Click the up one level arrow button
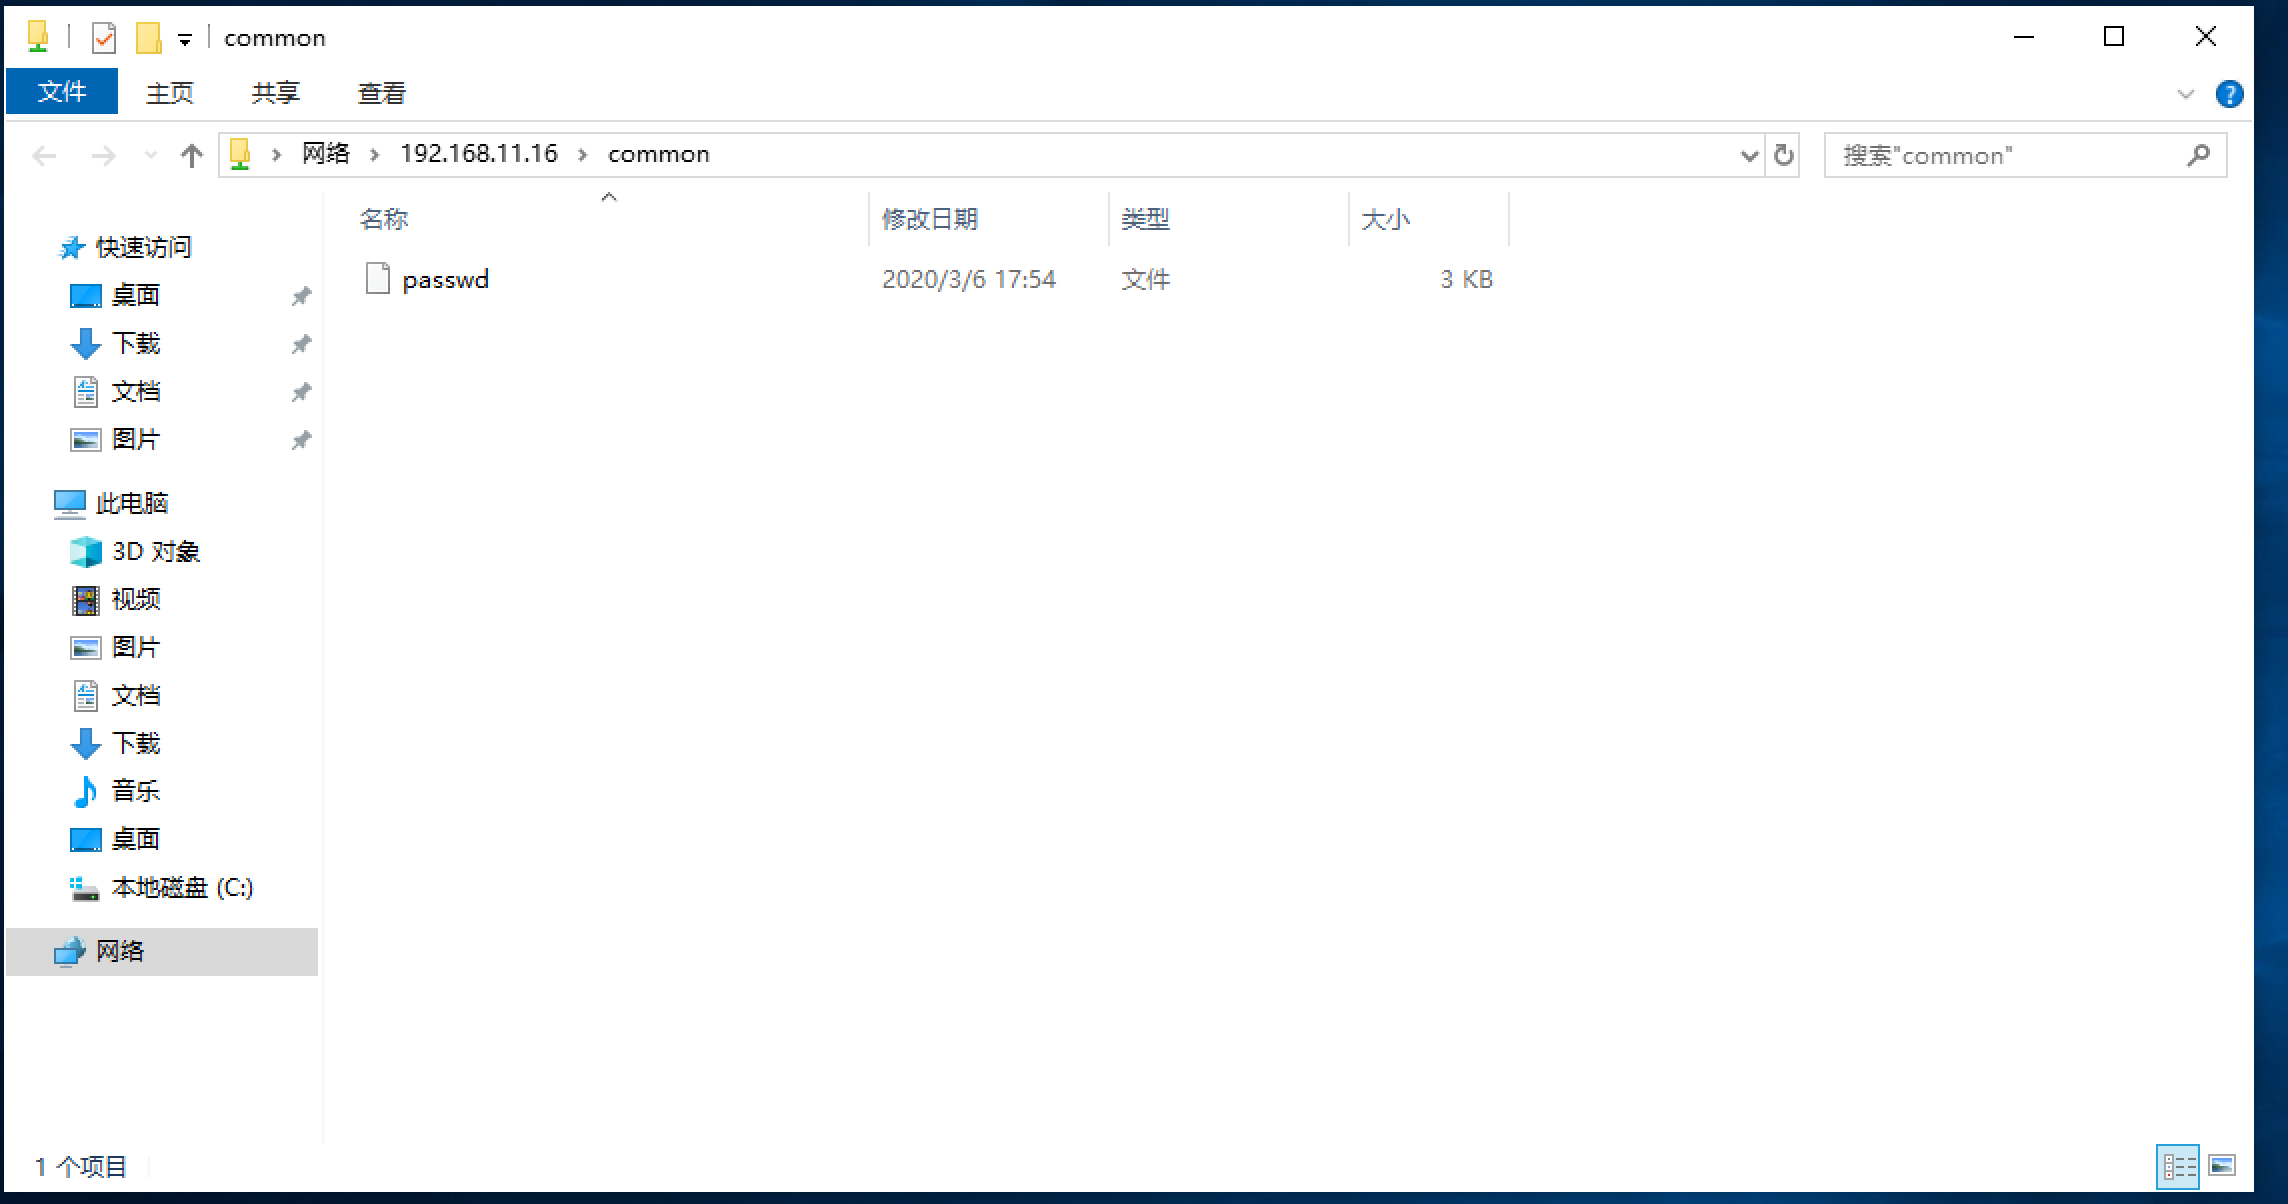The height and width of the screenshot is (1204, 2288). tap(191, 155)
